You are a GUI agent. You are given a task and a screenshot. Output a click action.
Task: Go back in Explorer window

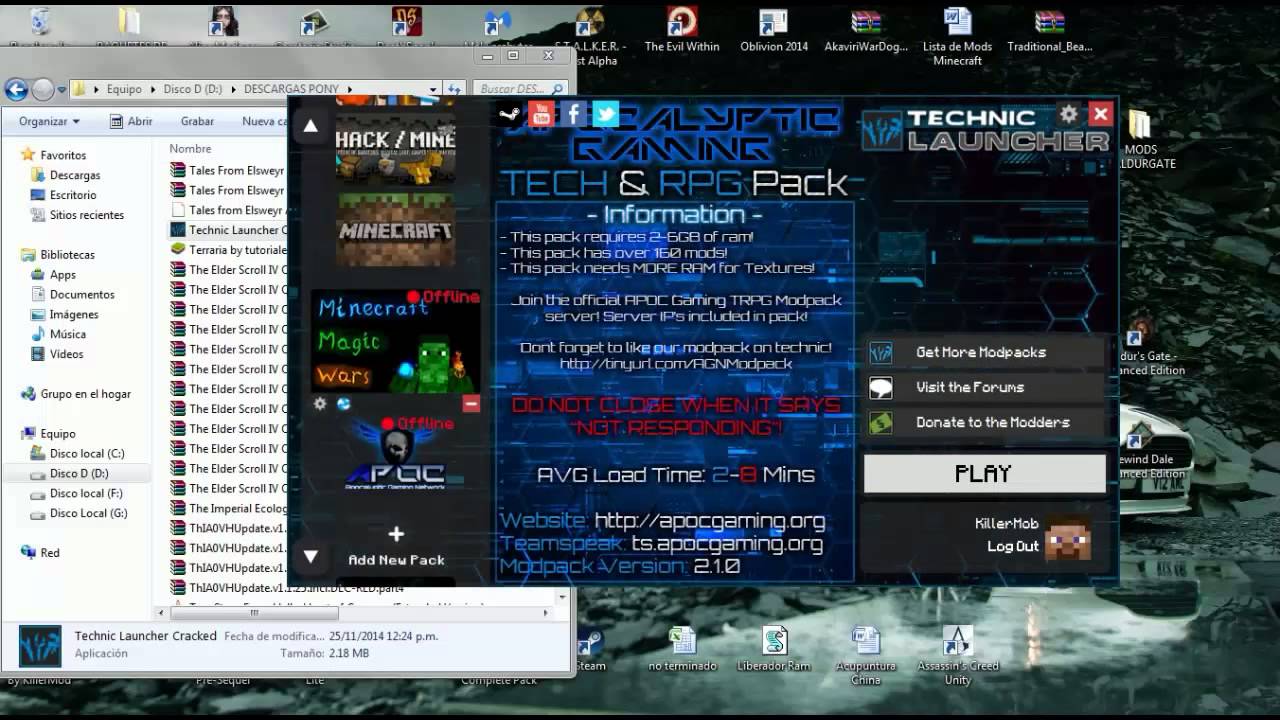pos(16,89)
